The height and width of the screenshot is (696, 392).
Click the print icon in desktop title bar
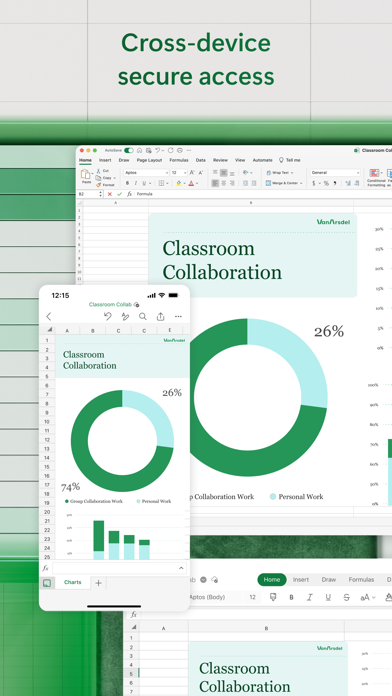click(180, 150)
